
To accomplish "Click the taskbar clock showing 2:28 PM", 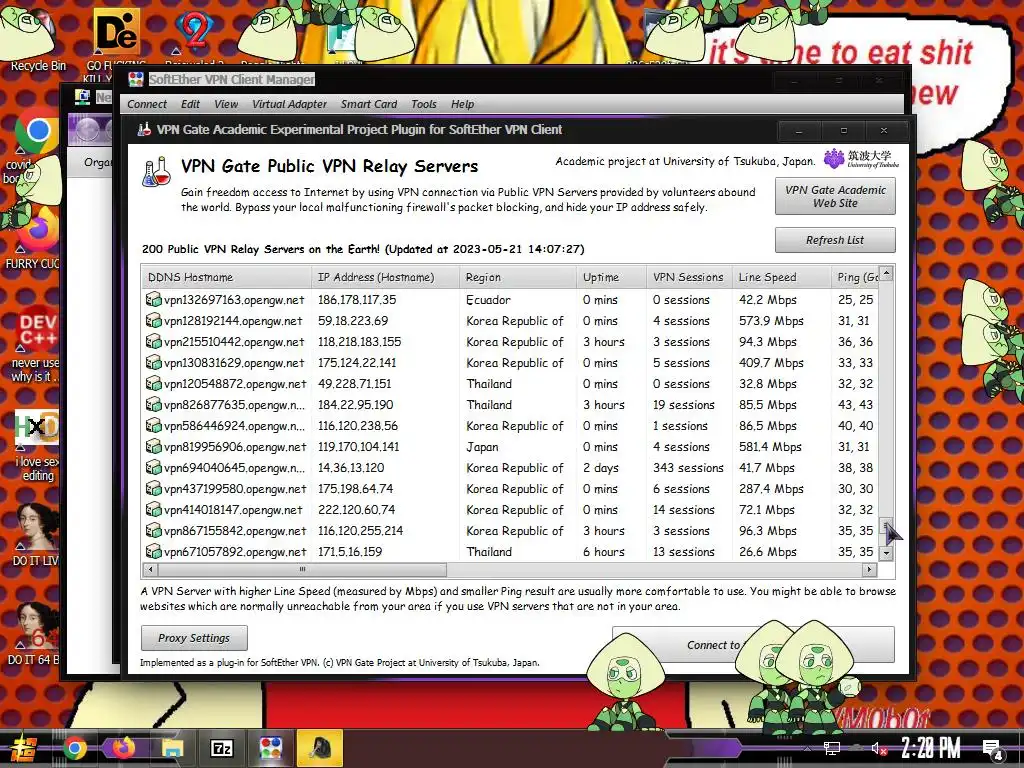I will point(931,748).
